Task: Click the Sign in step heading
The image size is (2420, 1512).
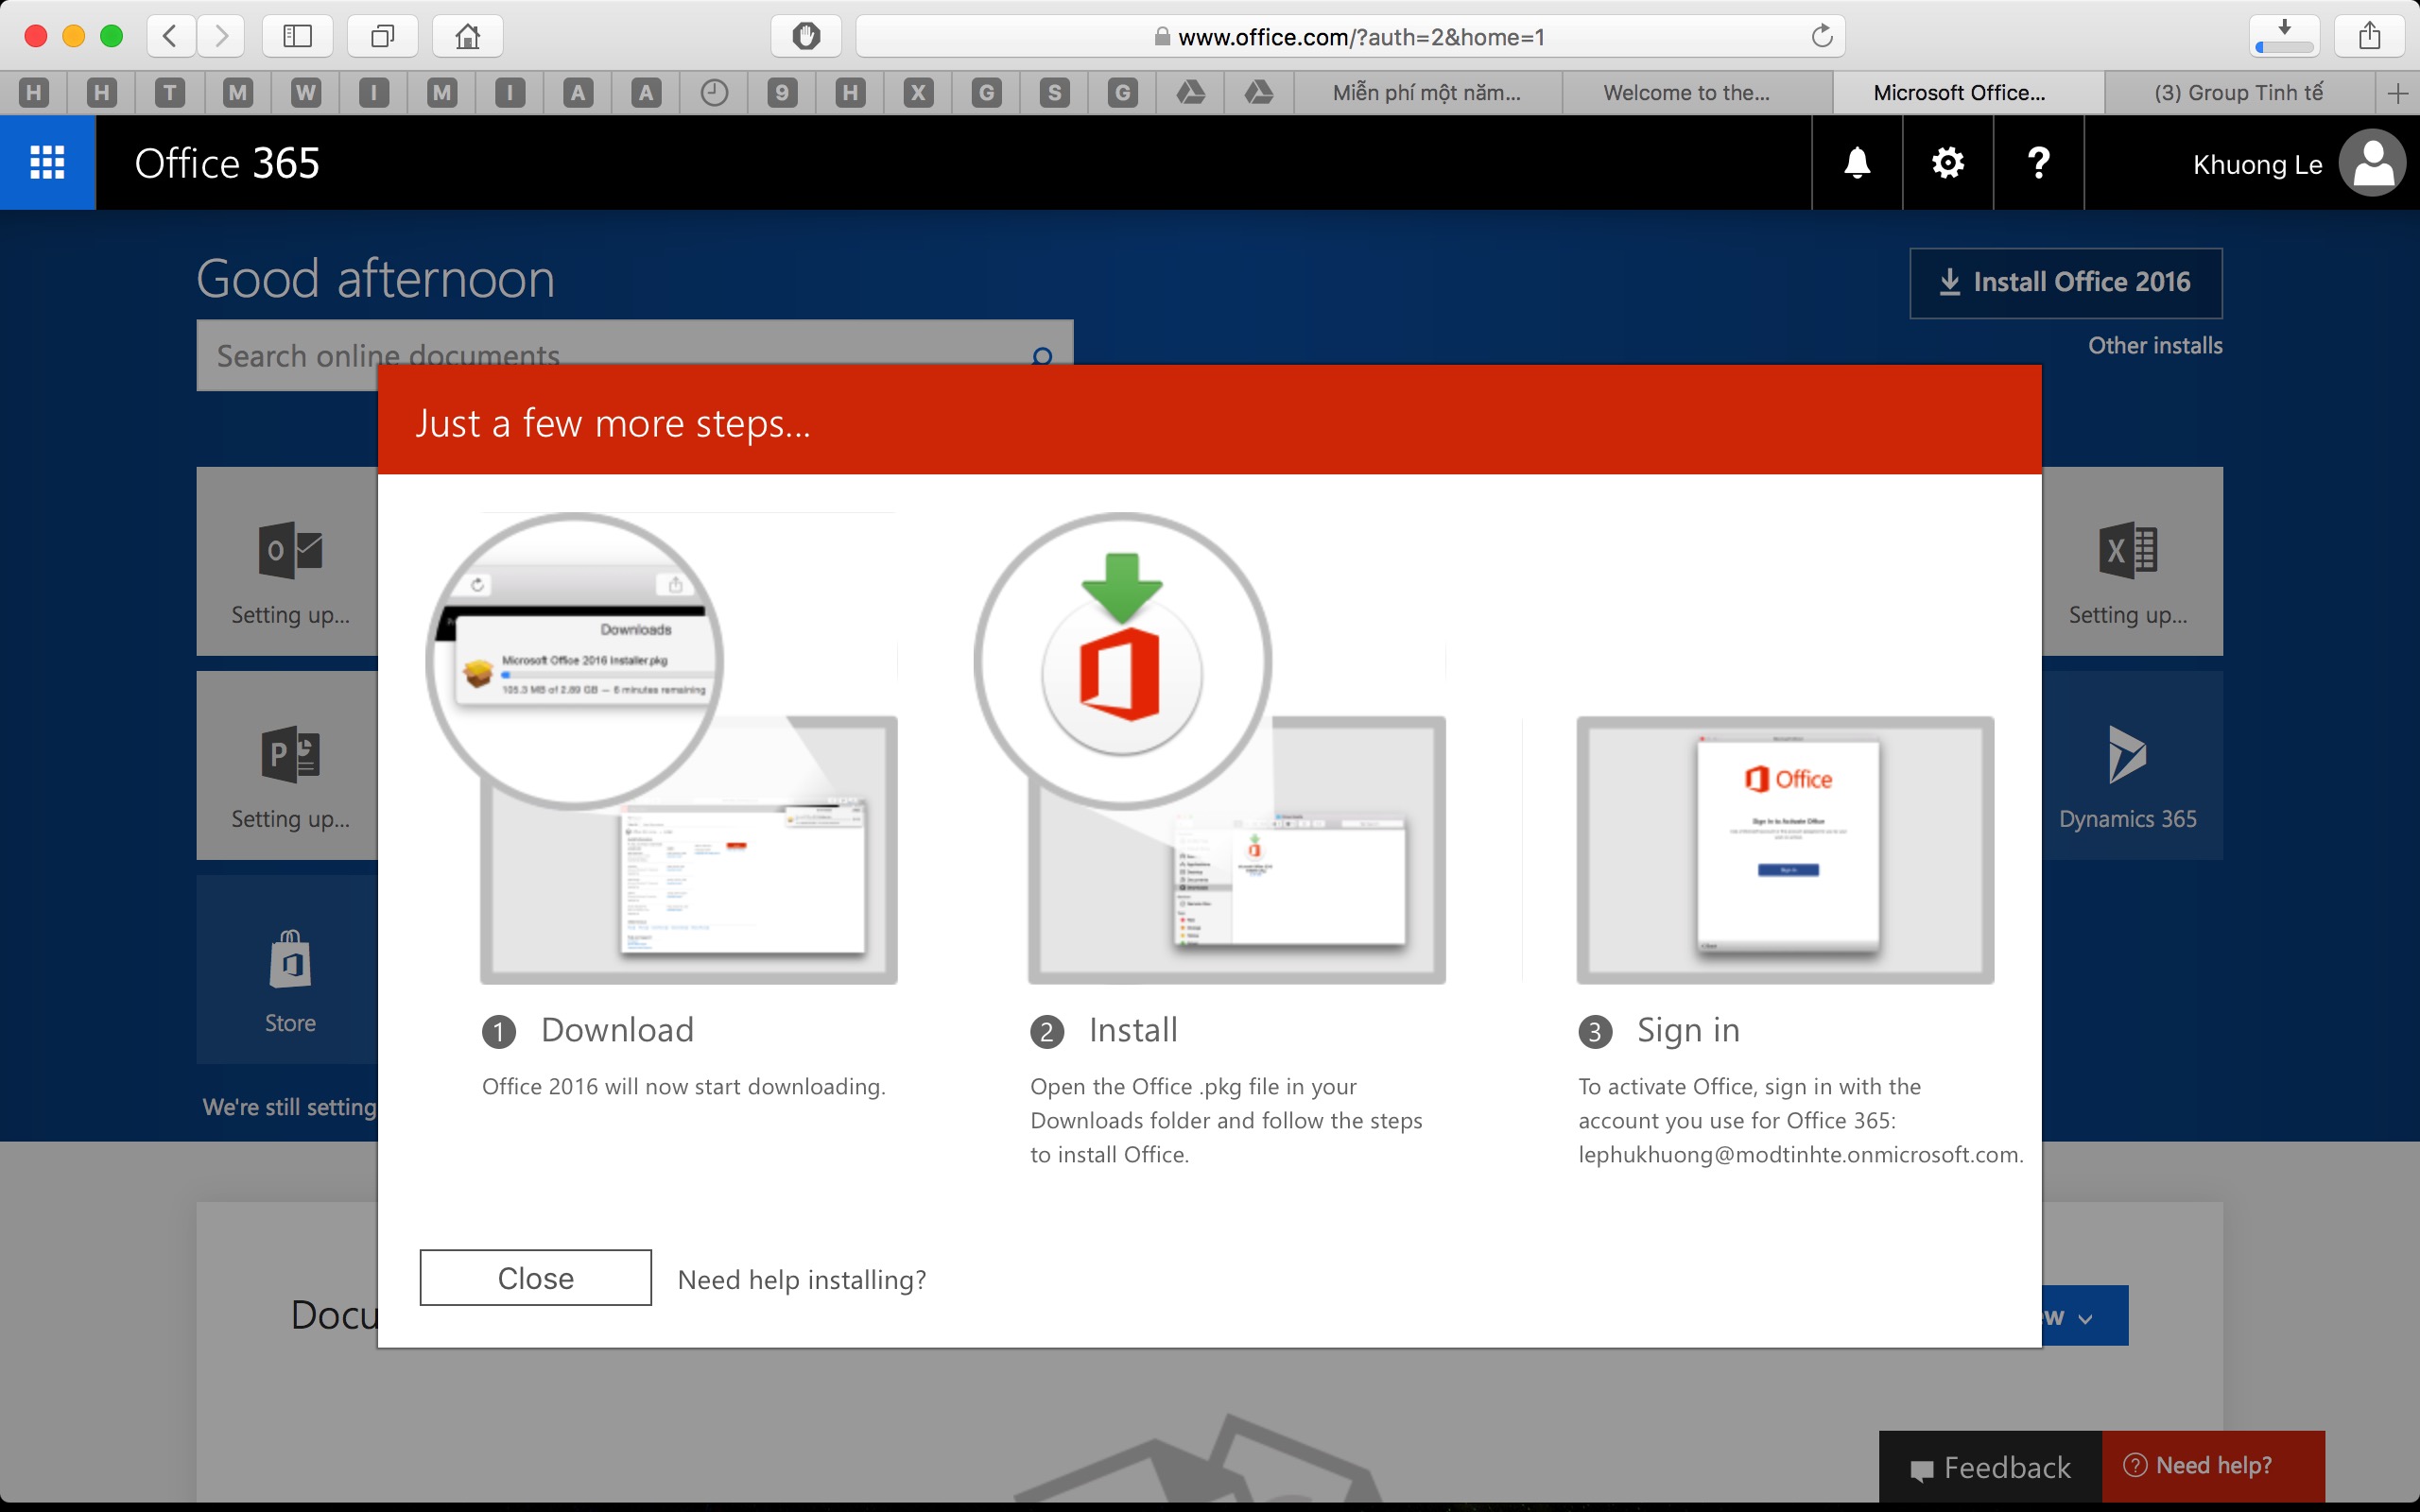Action: (x=1688, y=1030)
